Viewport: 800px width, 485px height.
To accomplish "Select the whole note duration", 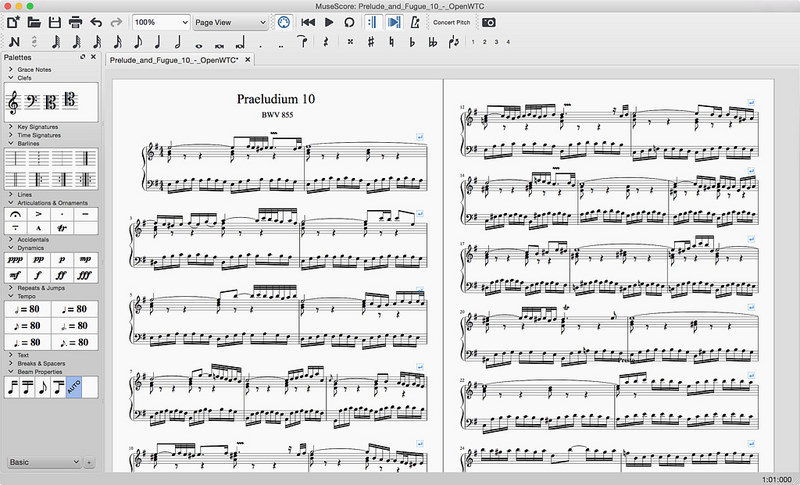I will click(x=198, y=45).
